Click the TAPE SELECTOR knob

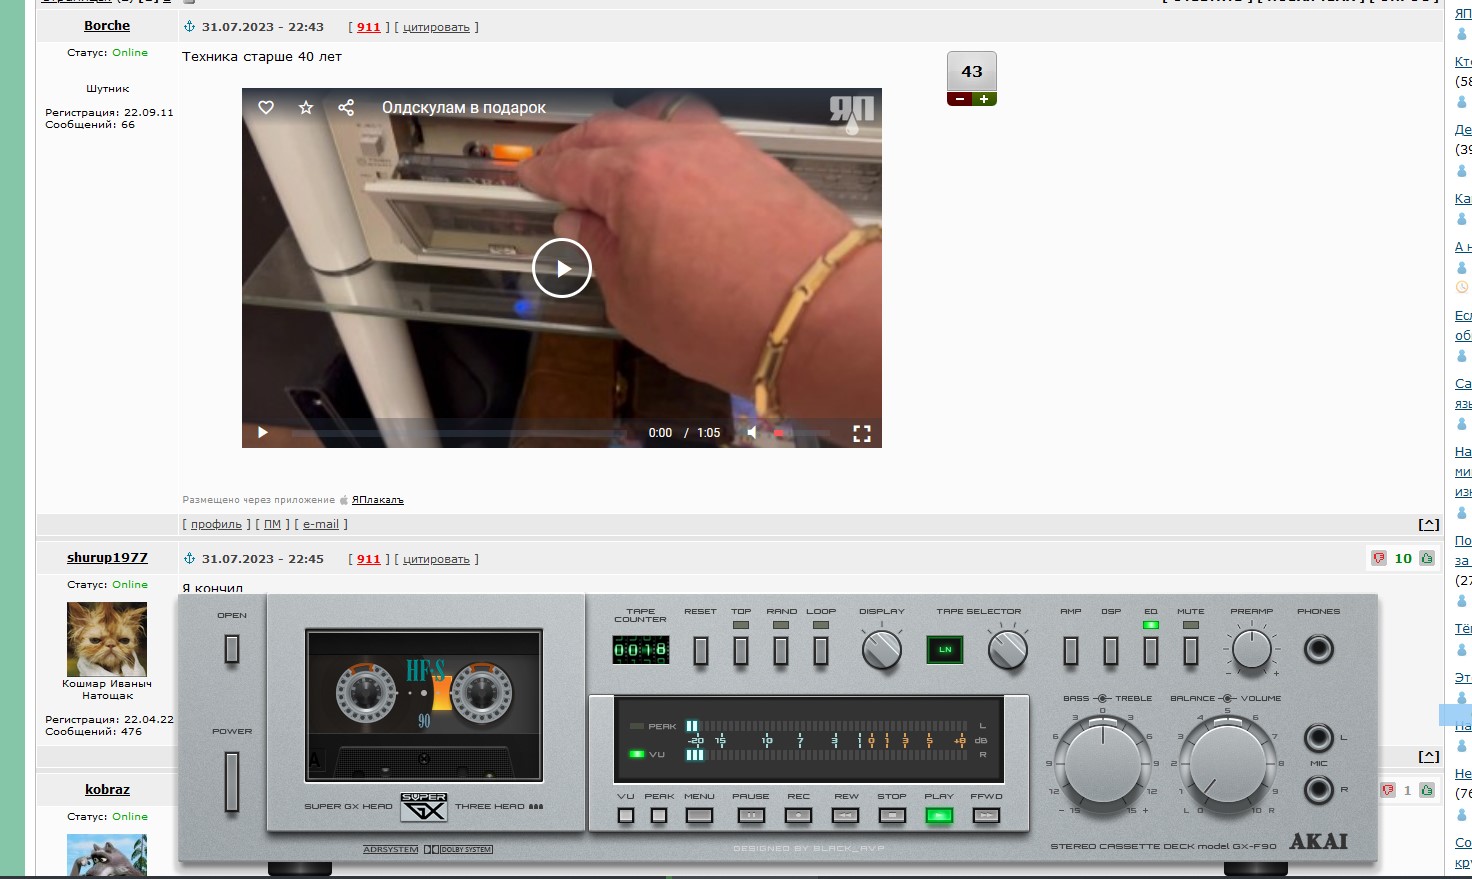tap(1007, 650)
